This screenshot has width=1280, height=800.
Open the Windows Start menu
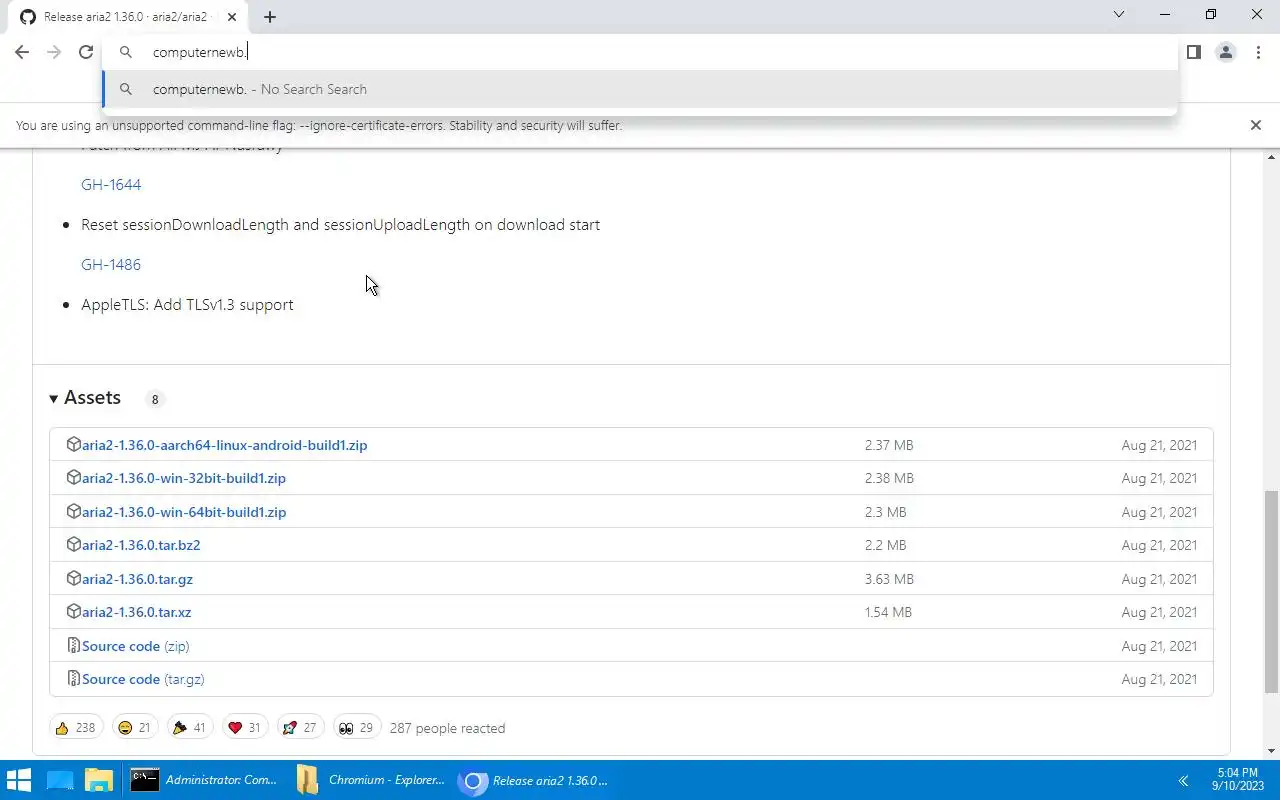[x=19, y=780]
